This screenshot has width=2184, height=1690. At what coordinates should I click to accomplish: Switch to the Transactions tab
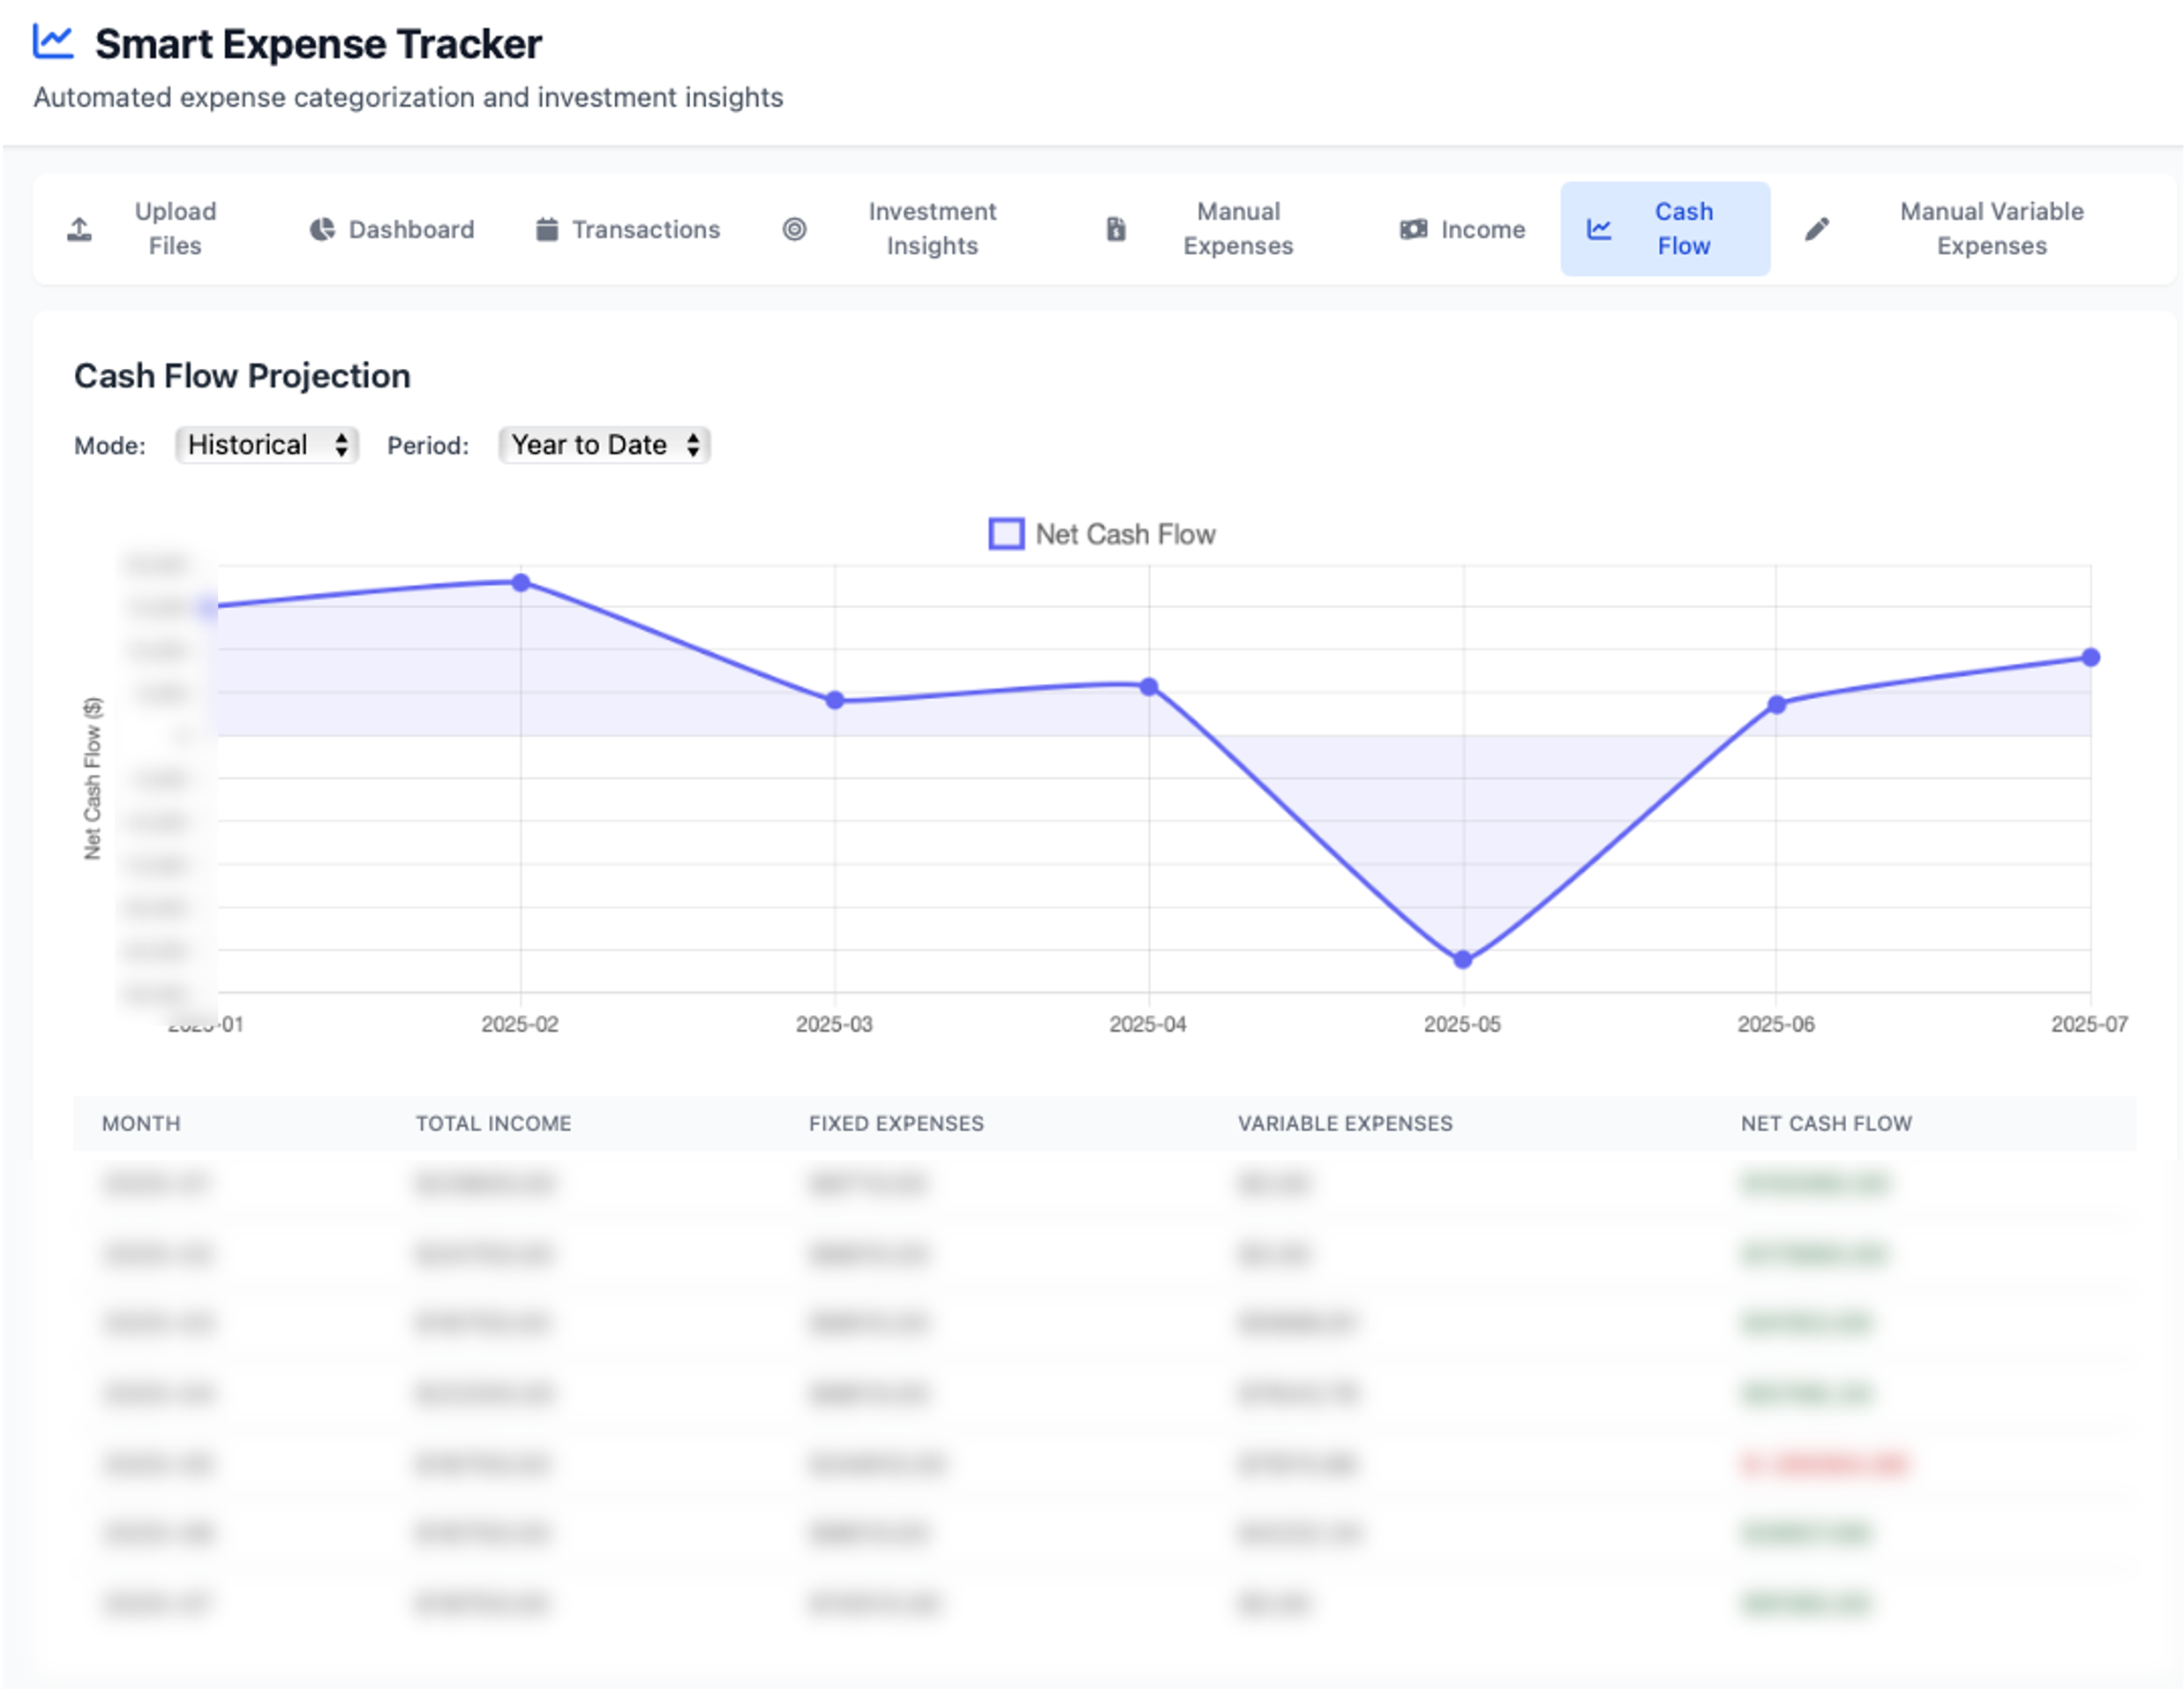coord(645,229)
